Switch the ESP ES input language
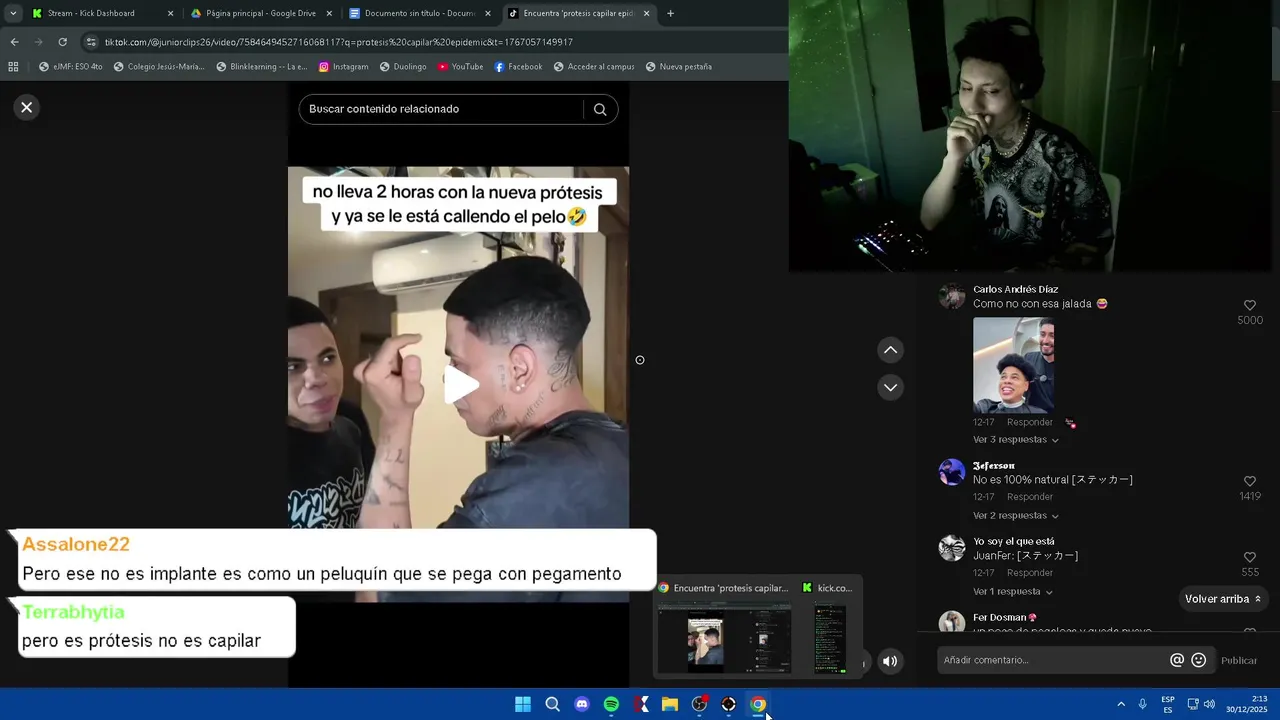This screenshot has width=1280, height=720. click(x=1168, y=704)
